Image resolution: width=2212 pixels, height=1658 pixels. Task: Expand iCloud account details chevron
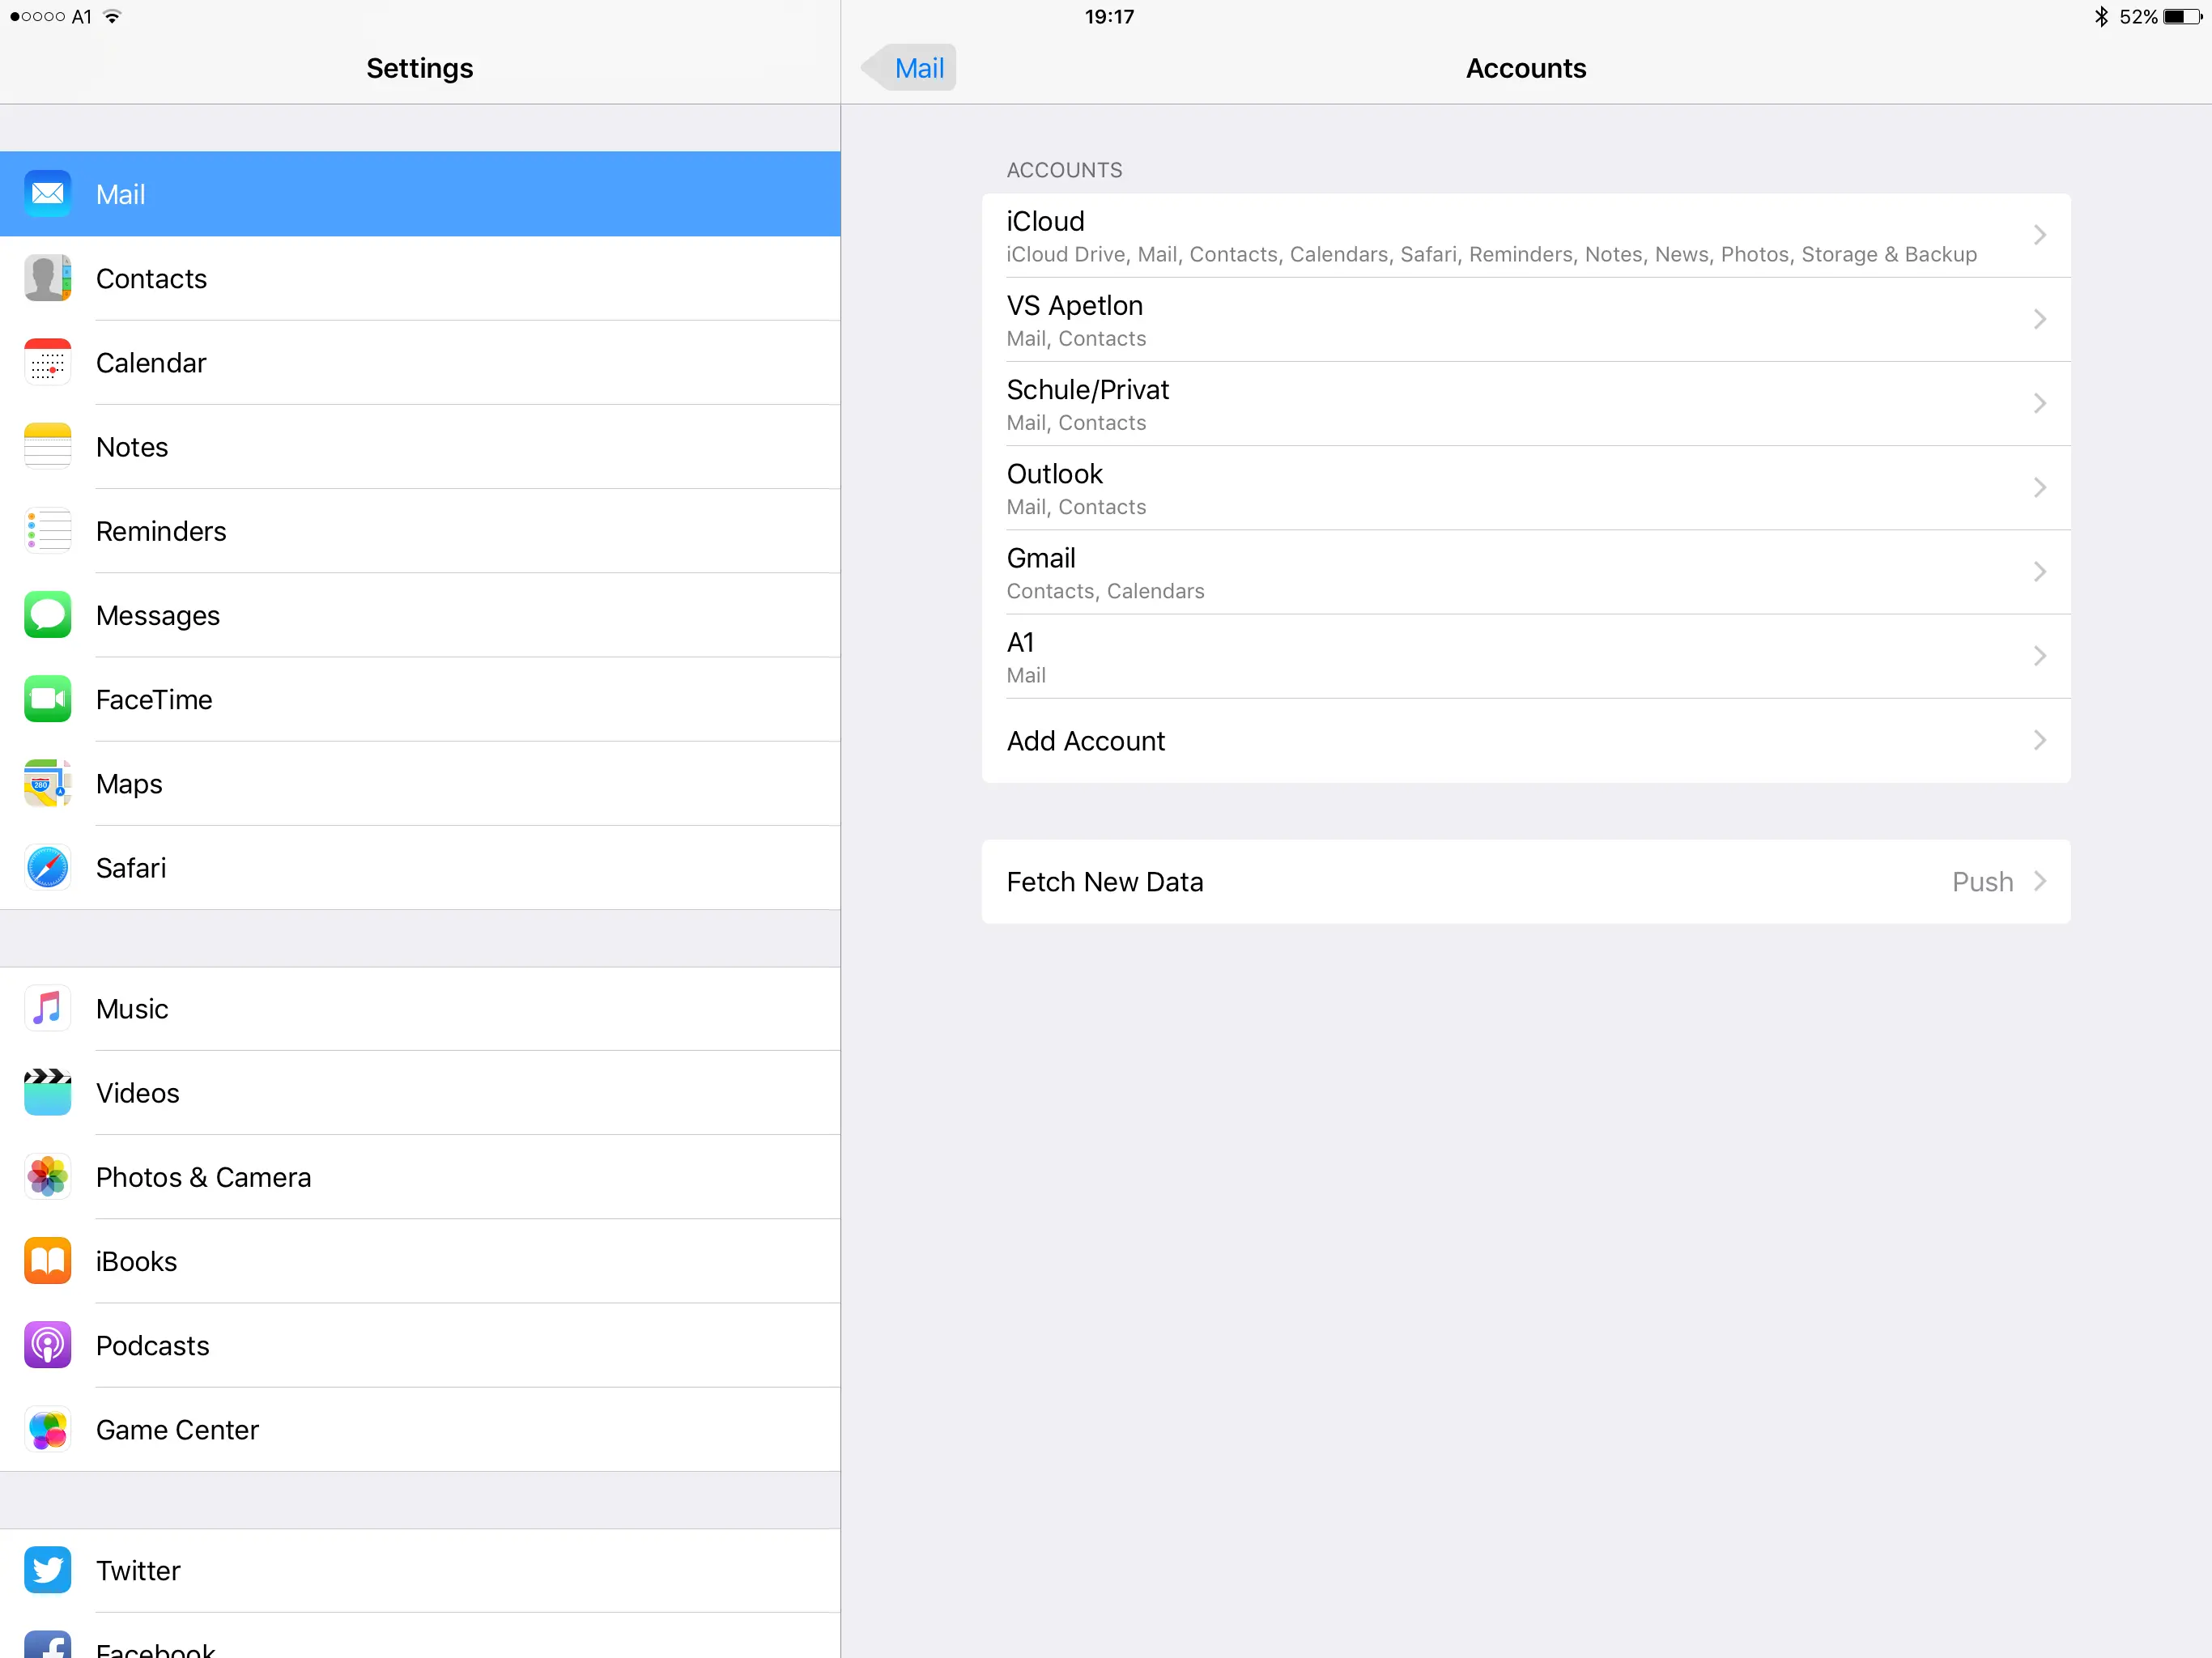pos(2039,236)
